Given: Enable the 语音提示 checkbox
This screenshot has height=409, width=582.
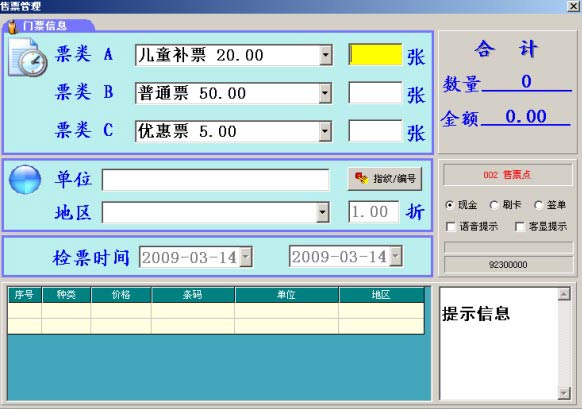Looking at the screenshot, I should 451,226.
